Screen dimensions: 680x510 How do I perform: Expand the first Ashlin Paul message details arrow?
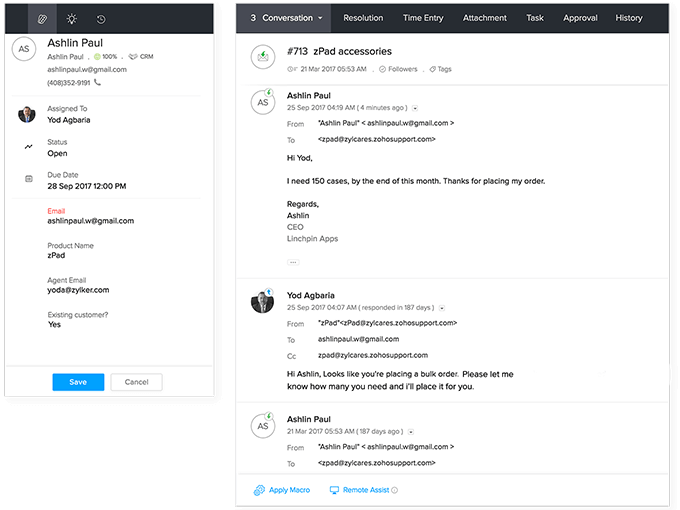(x=415, y=107)
